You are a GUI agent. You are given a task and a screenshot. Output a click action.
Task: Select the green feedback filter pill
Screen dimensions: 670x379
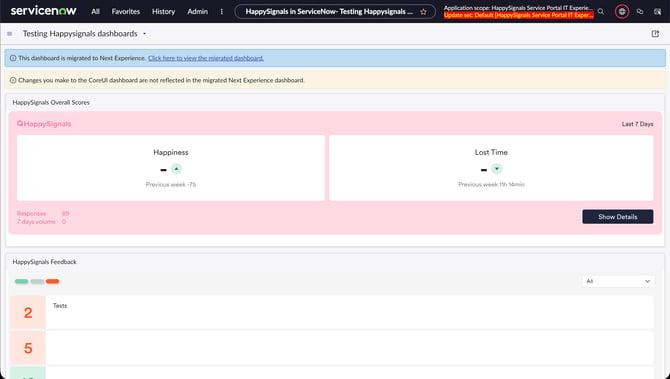click(21, 282)
